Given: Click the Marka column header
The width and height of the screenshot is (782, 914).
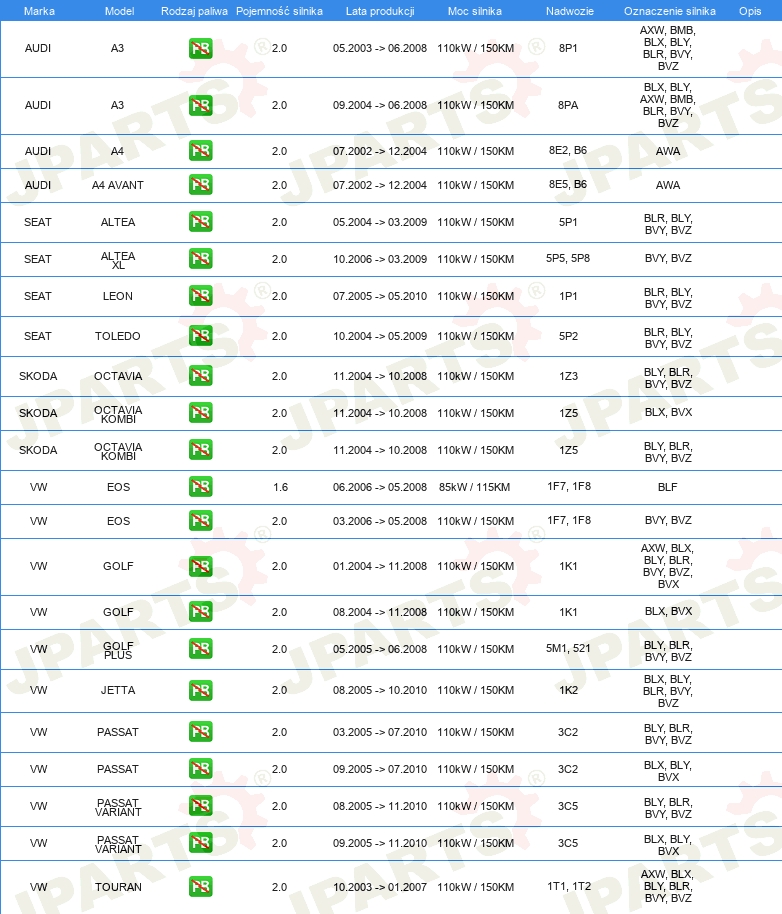Looking at the screenshot, I should [x=39, y=11].
